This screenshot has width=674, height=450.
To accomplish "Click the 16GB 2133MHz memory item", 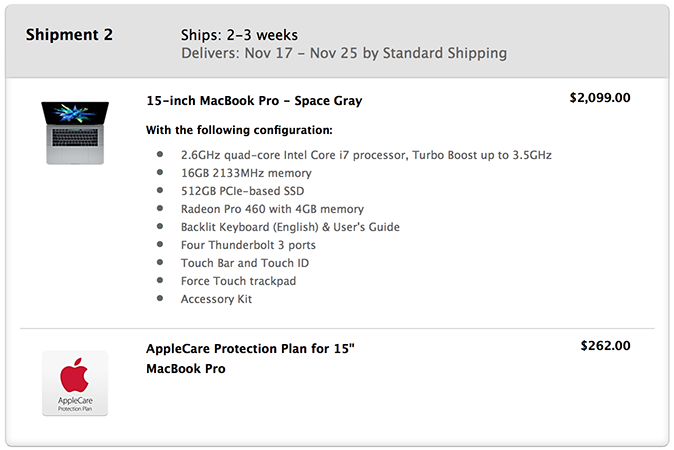I will [246, 173].
